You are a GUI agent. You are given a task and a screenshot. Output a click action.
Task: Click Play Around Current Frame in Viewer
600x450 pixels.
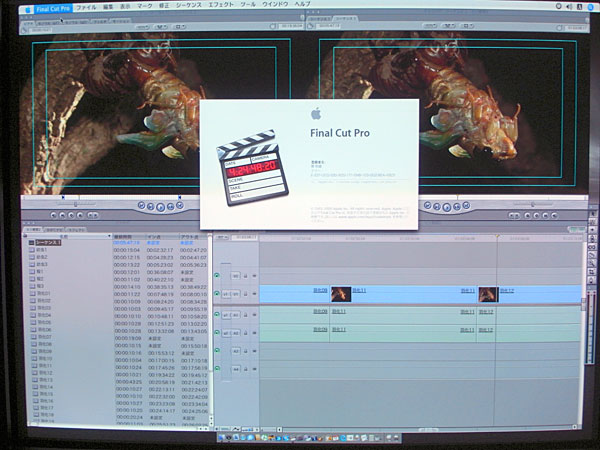(x=170, y=207)
